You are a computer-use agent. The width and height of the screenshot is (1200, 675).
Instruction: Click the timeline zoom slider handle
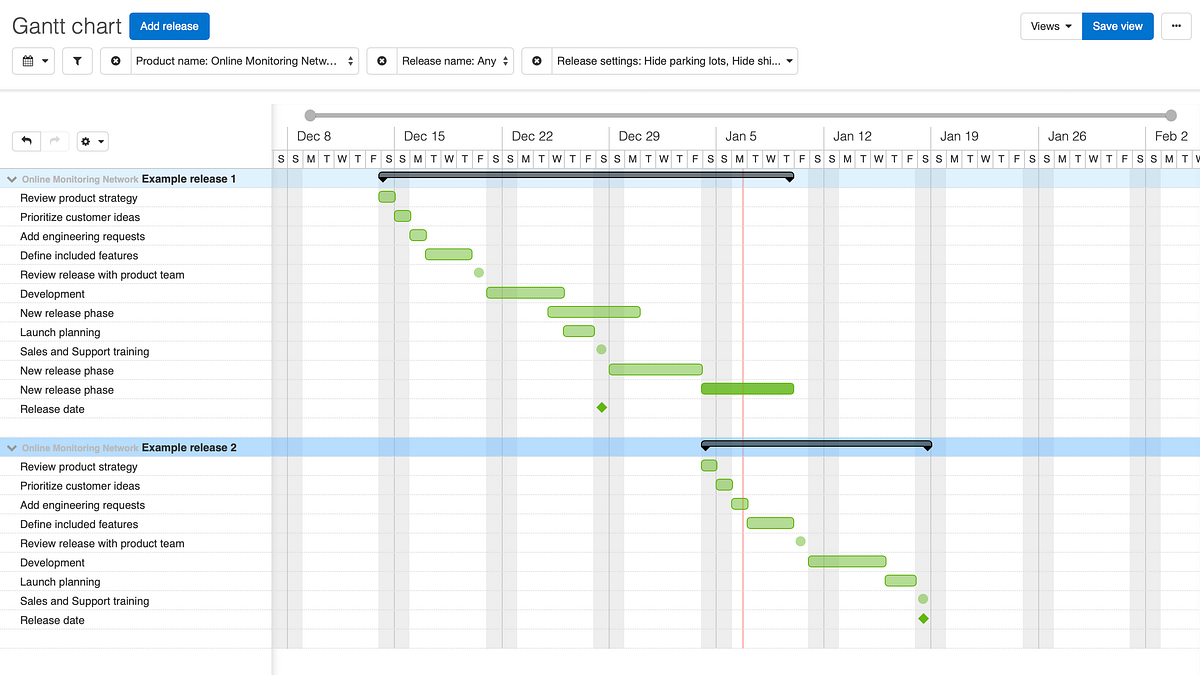pos(310,115)
